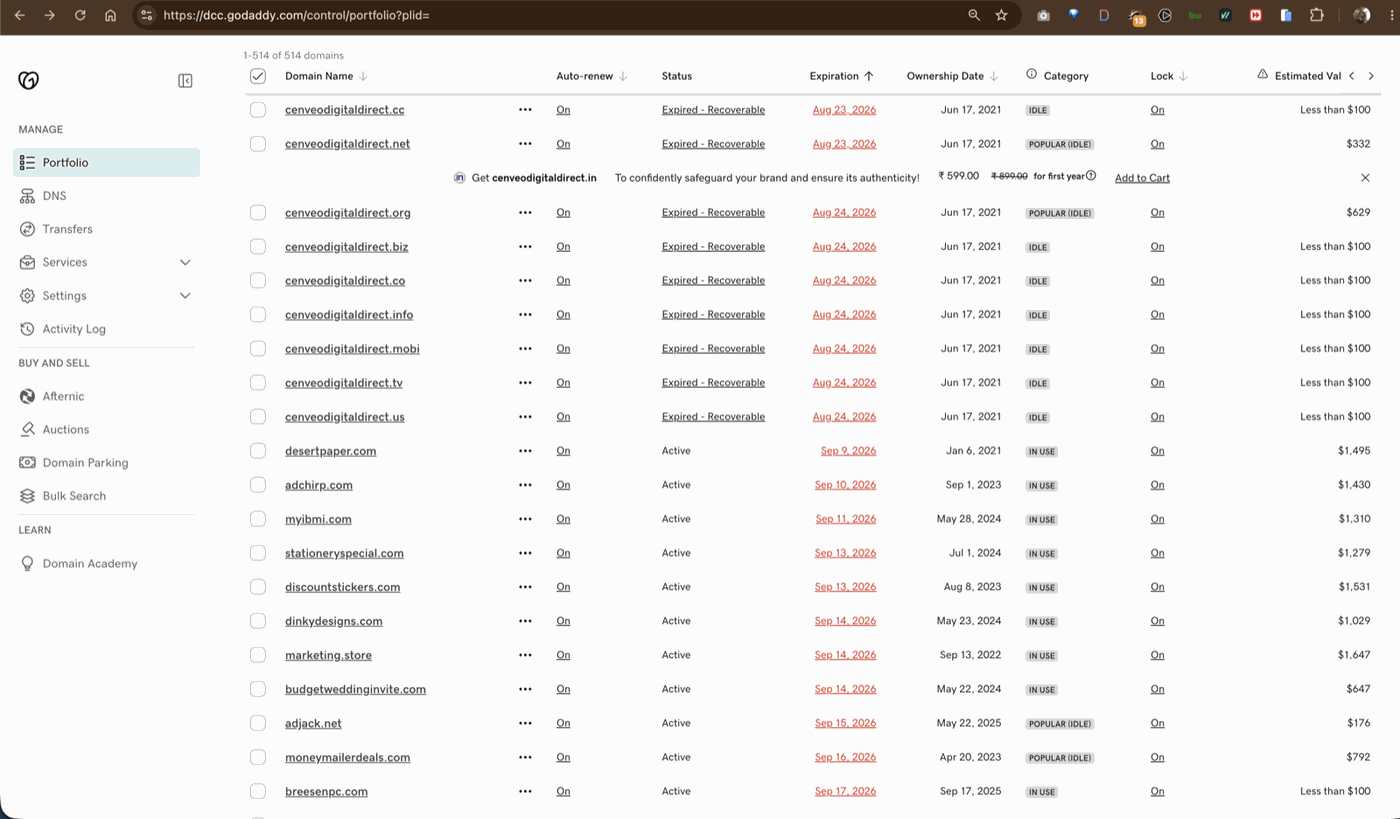Screen dimensions: 1400x819
Task: Show the previous columns with left chevron
Action: 1352,76
